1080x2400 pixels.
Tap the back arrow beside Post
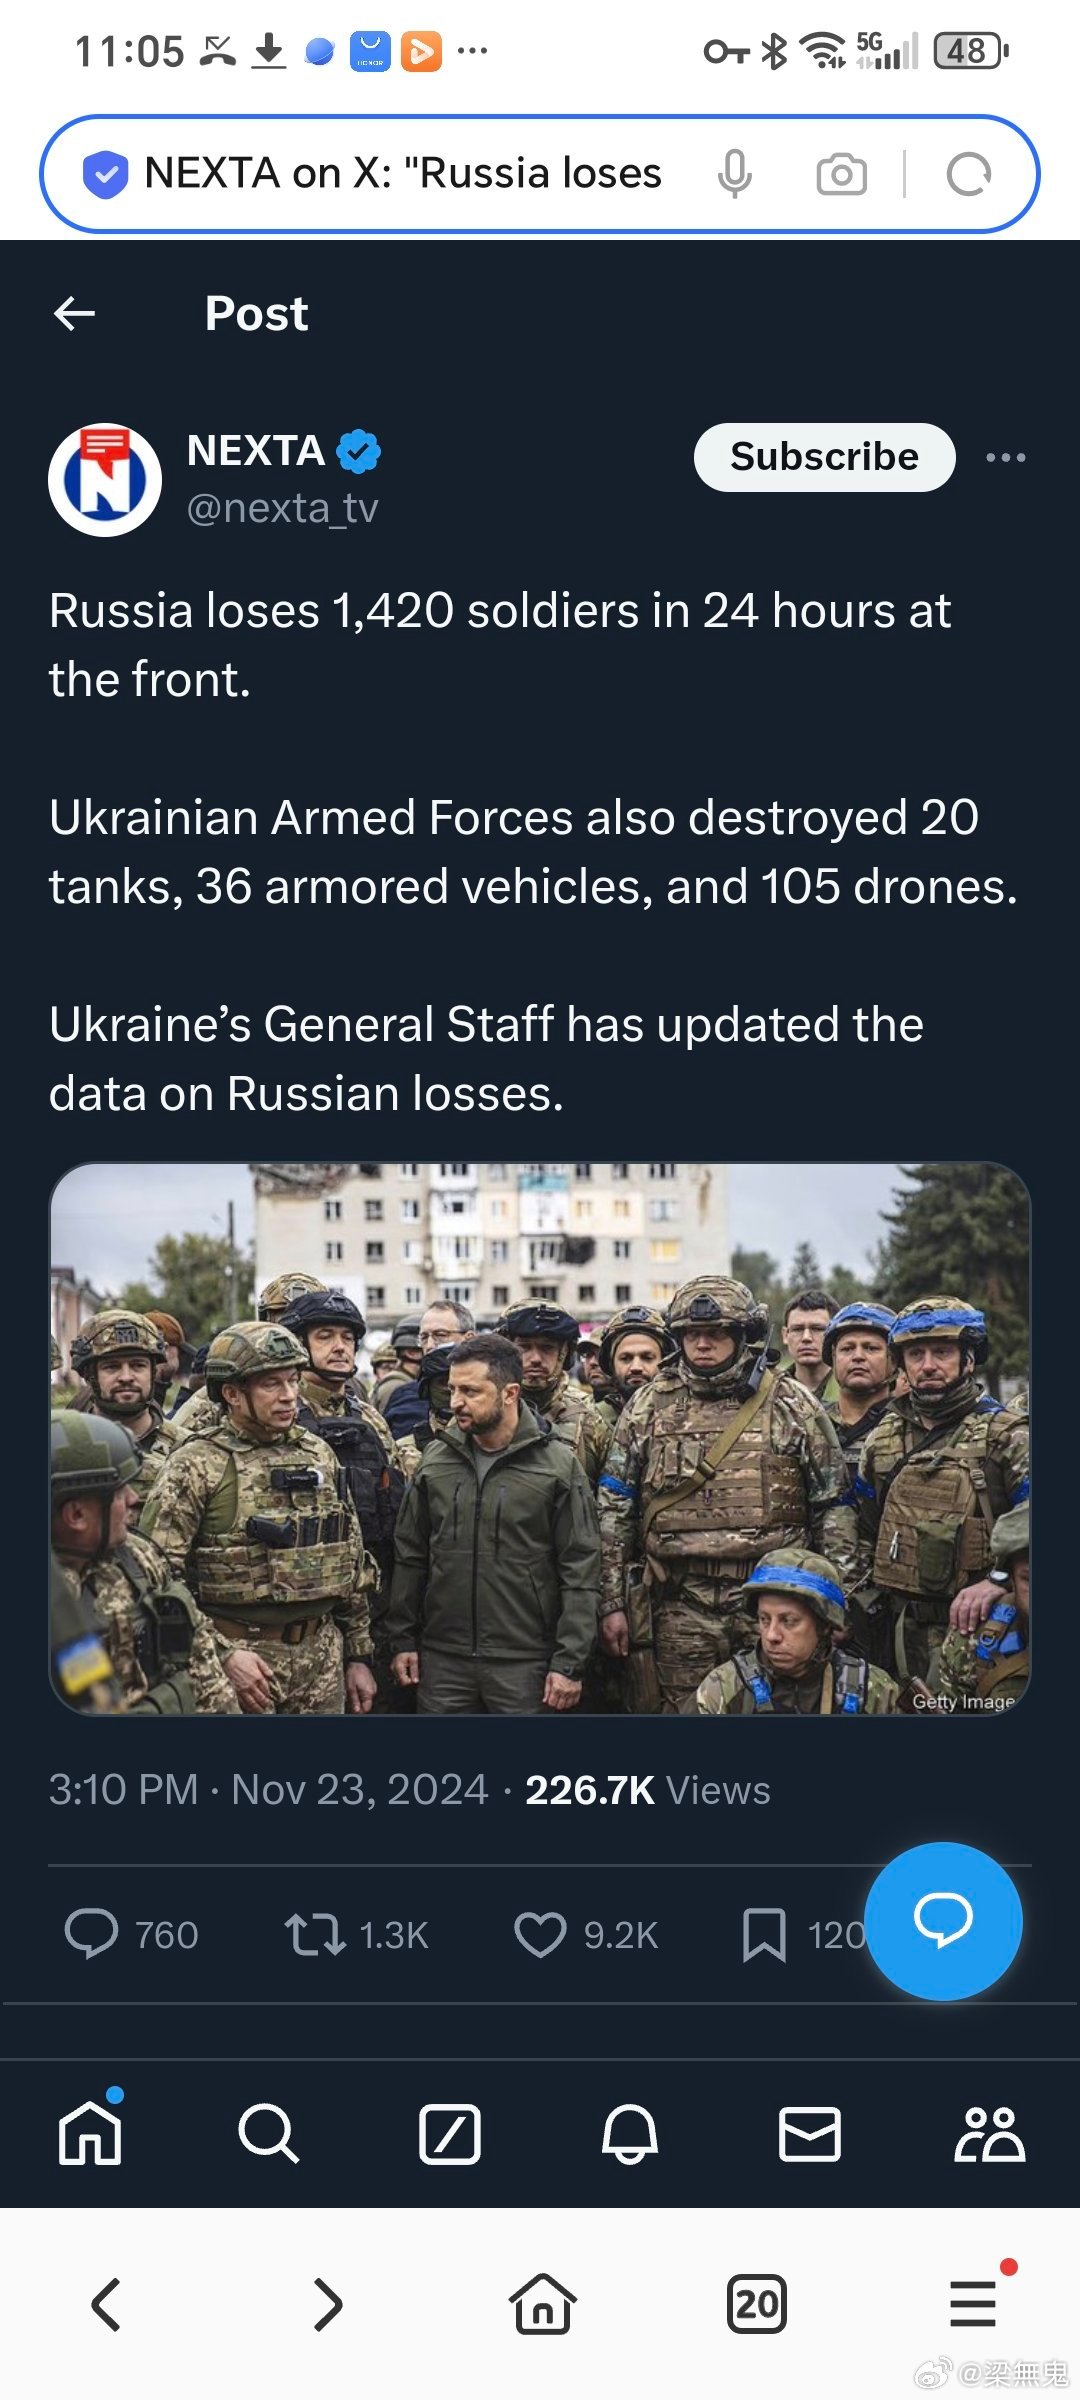[75, 314]
